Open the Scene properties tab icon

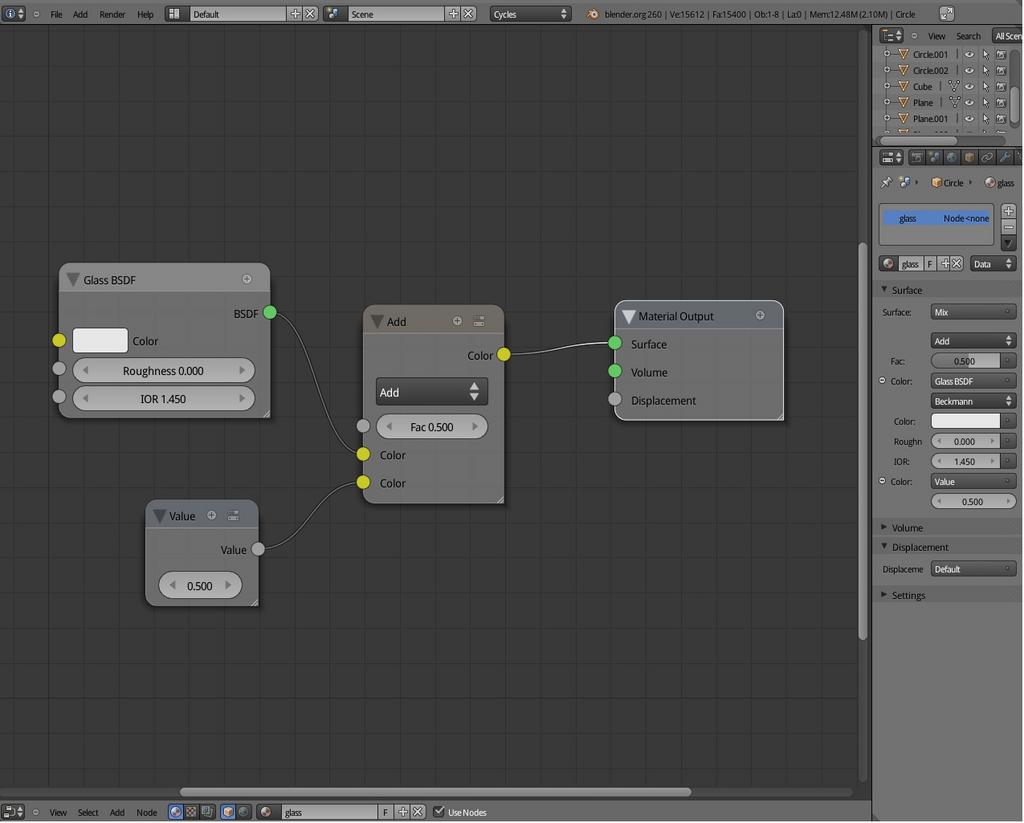(934, 157)
